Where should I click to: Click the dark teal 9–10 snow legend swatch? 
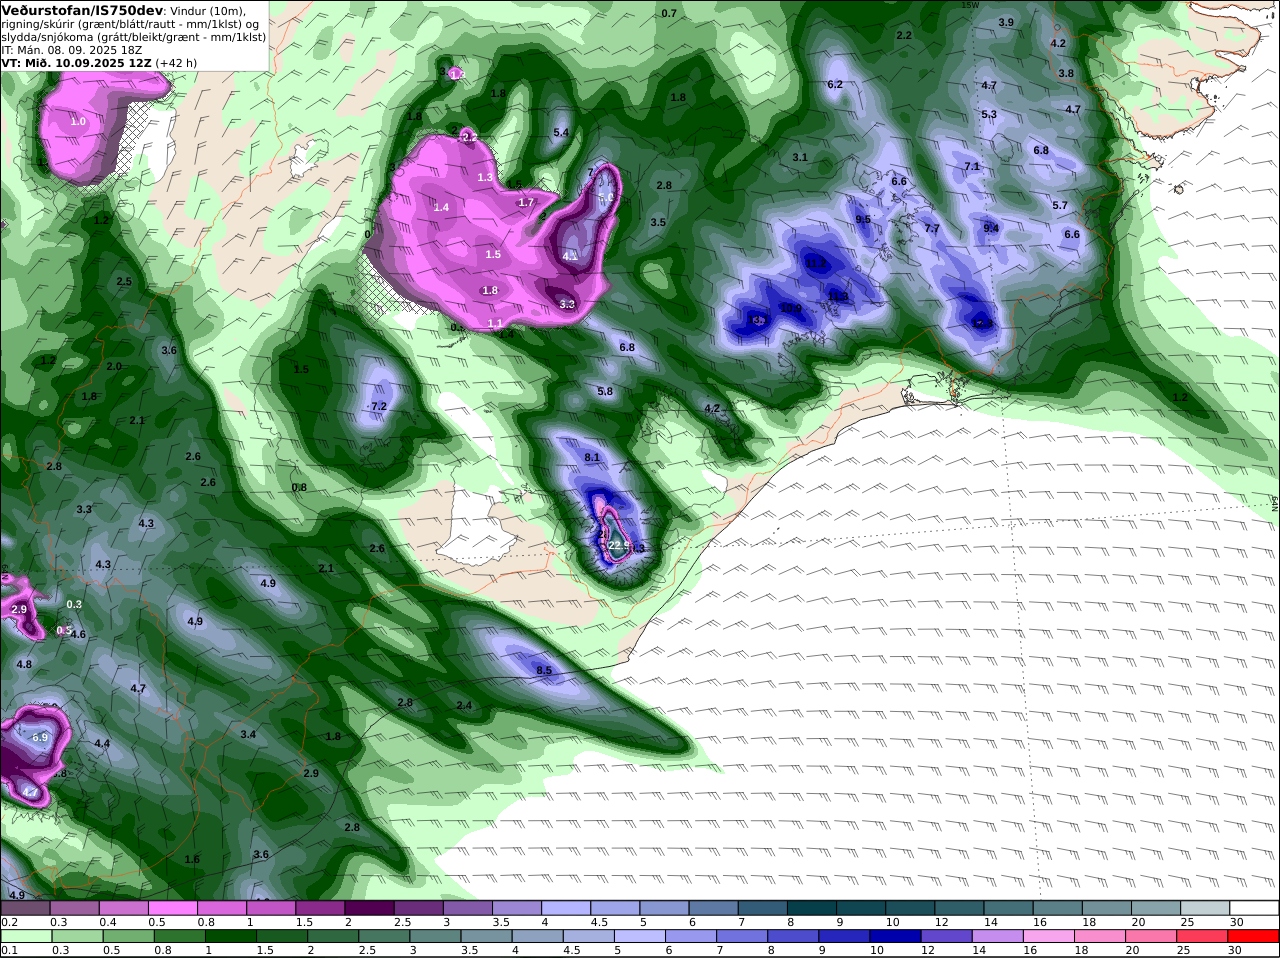pyautogui.click(x=861, y=908)
